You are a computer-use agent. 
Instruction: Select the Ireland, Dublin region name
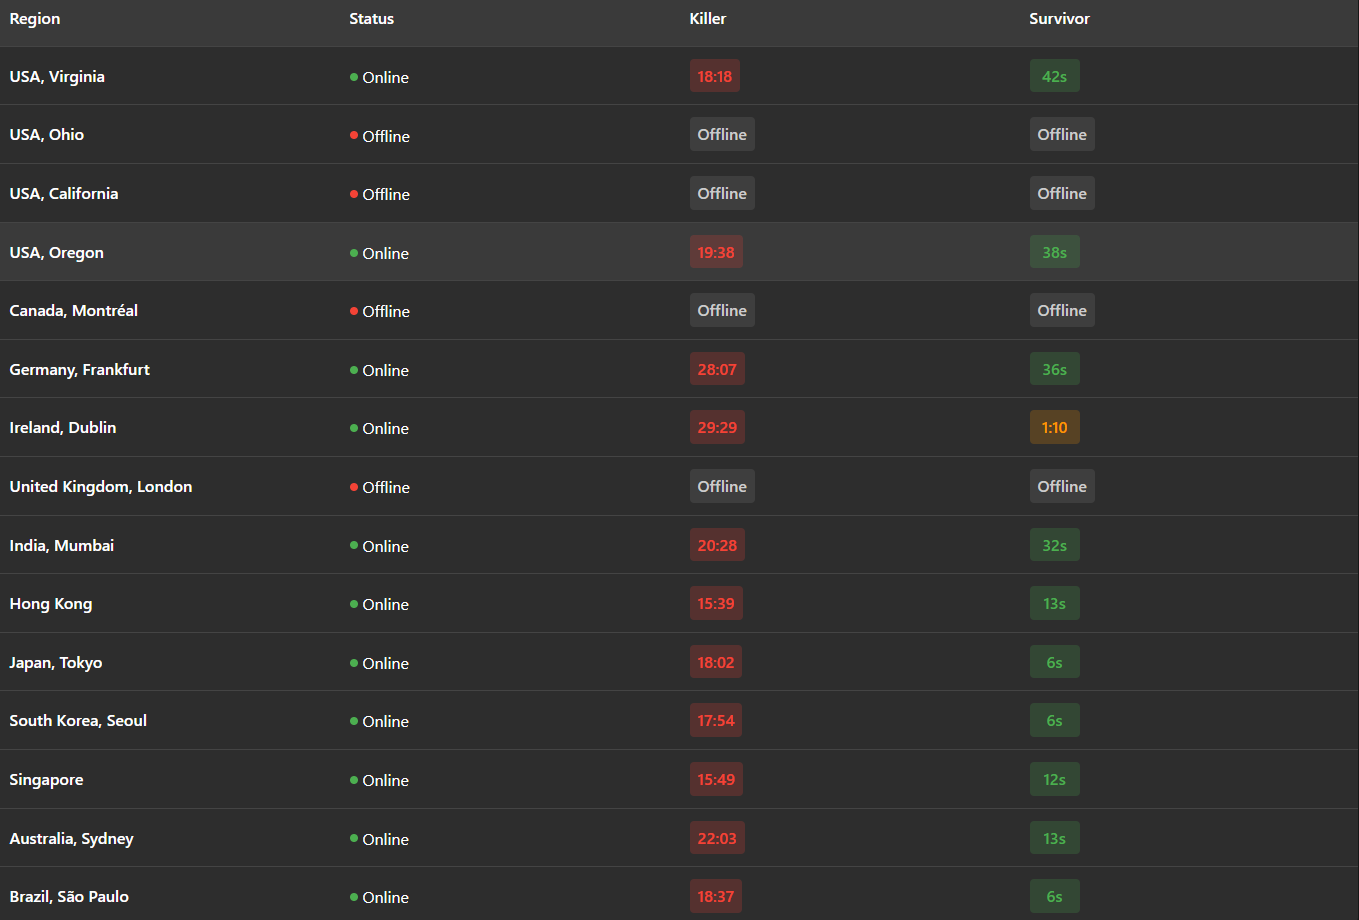(x=63, y=428)
